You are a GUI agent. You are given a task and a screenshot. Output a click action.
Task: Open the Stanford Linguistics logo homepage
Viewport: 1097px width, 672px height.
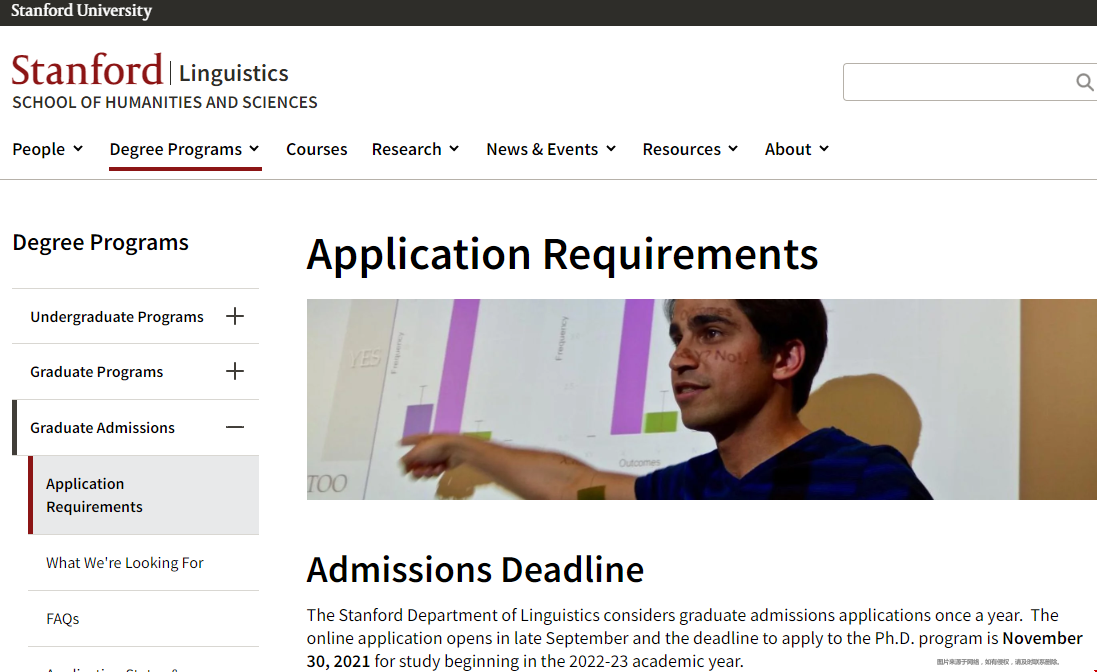point(150,71)
